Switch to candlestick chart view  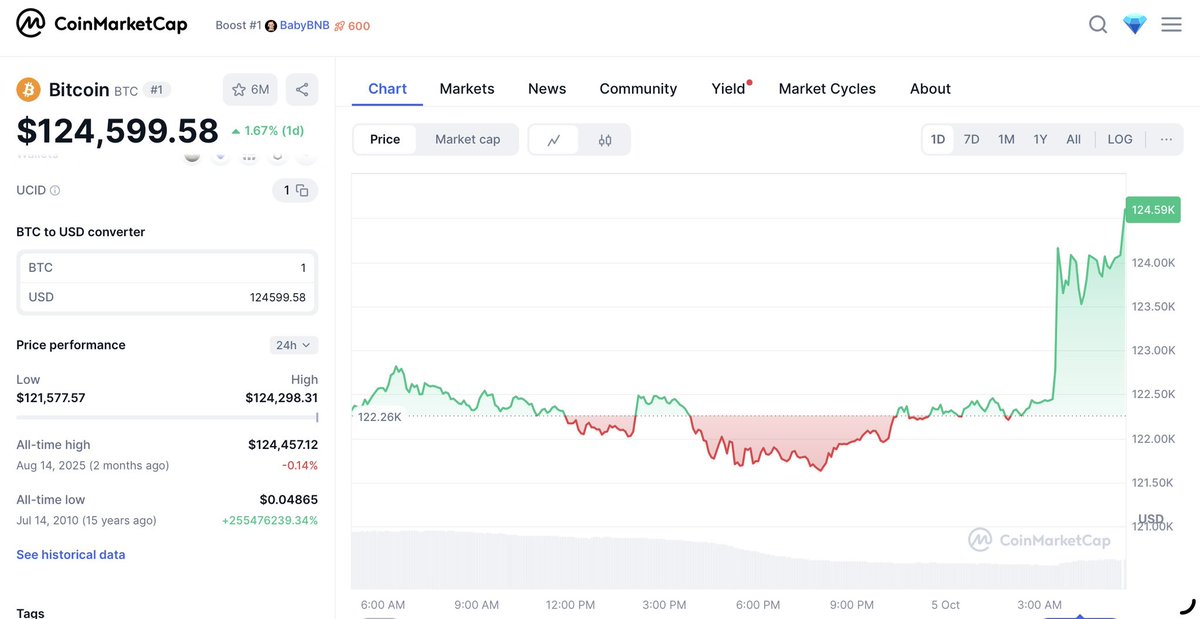(x=605, y=140)
